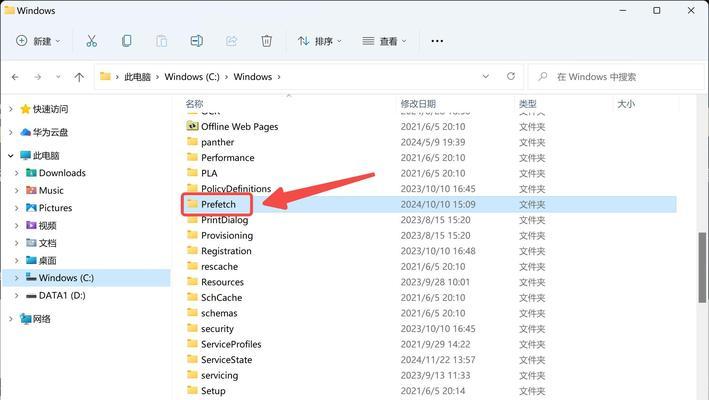This screenshot has width=709, height=400.
Task: Open the three-dots more options menu
Action: (x=437, y=41)
